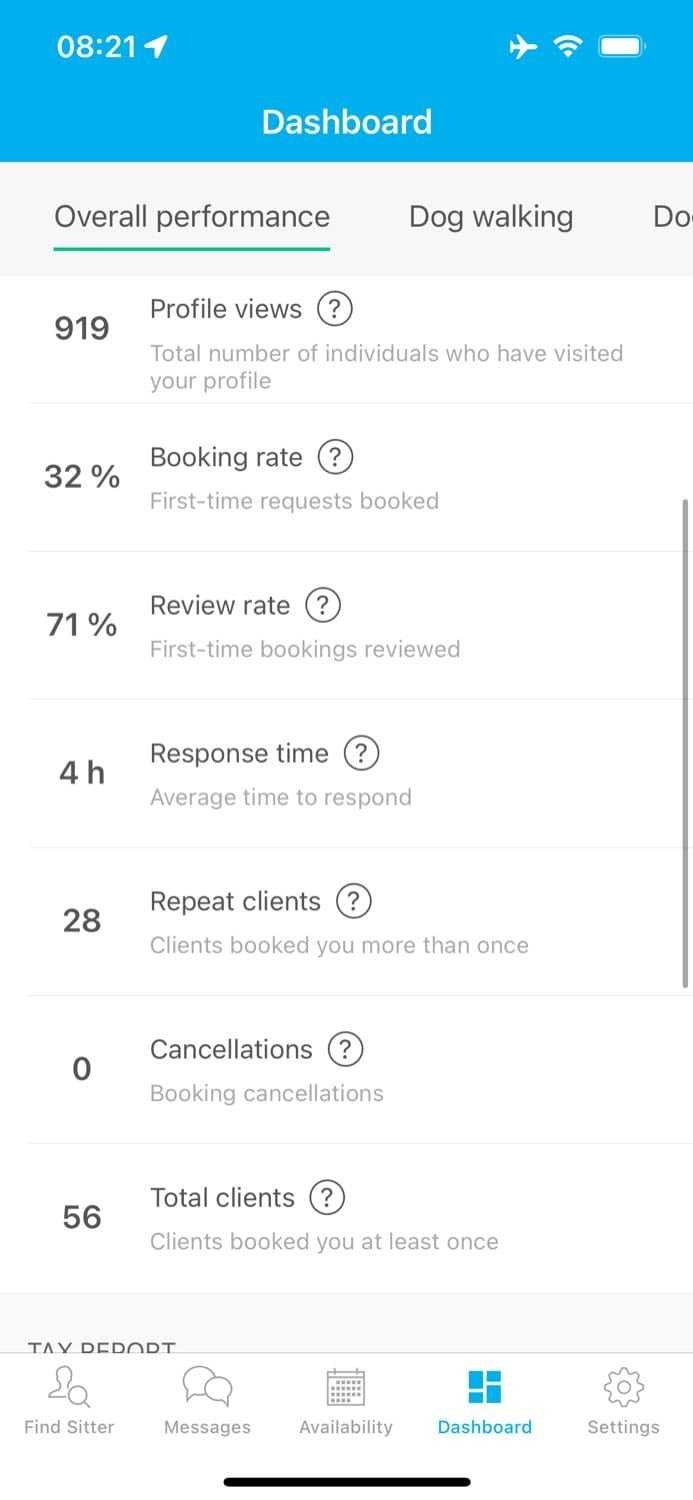Image resolution: width=693 pixels, height=1500 pixels.
Task: Open the Repeat clients help icon
Action: (353, 901)
